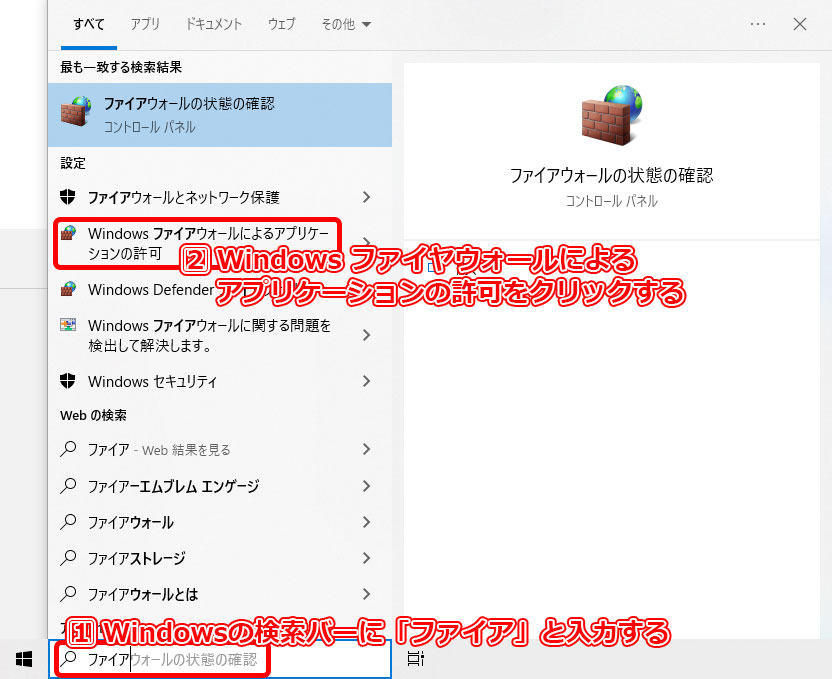The width and height of the screenshot is (832, 679).
Task: Open the three-dot more options menu
Action: [x=757, y=24]
